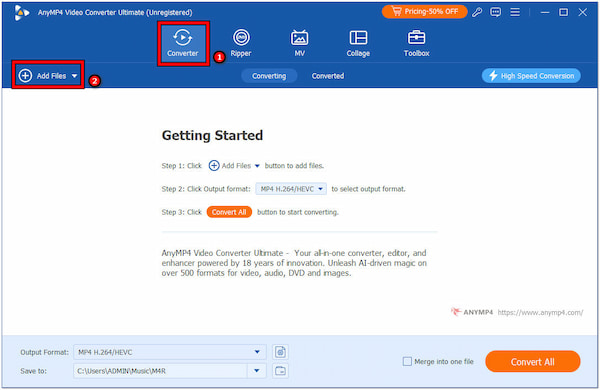This screenshot has width=600, height=390.
Task: Close the AnyMP4 window
Action: [x=582, y=12]
